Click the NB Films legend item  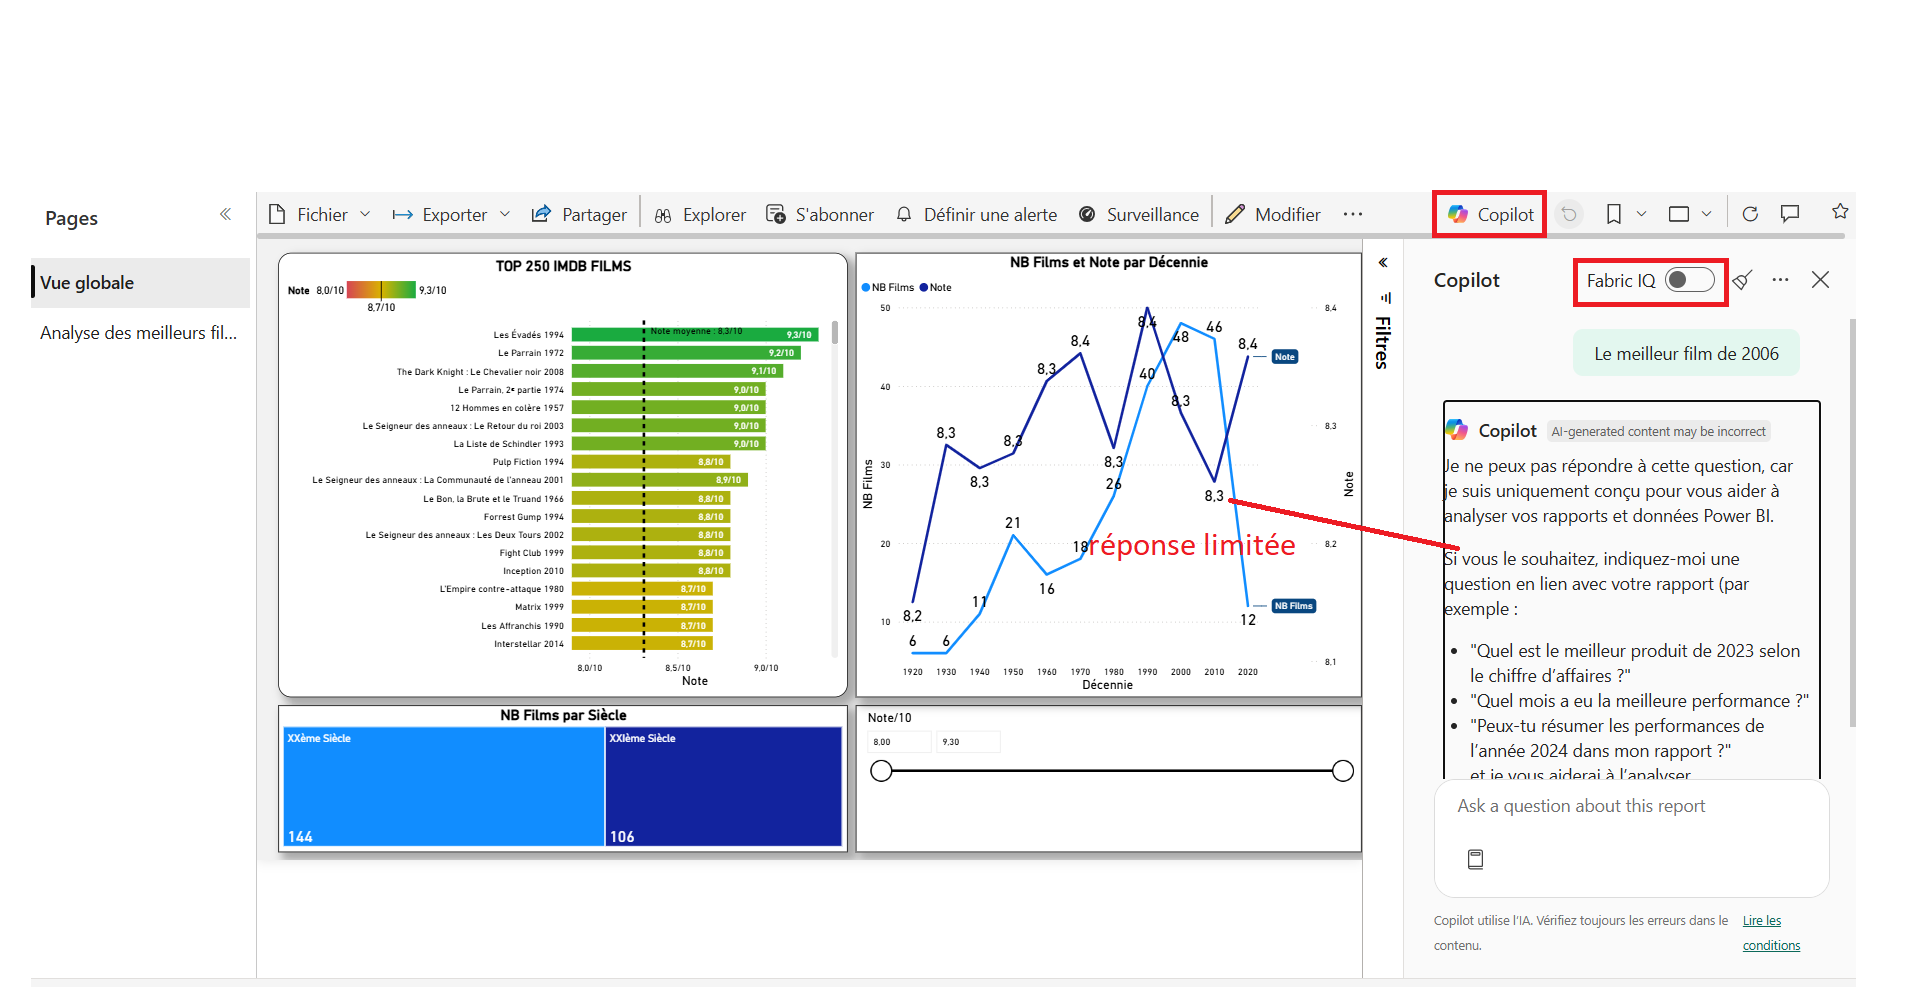tap(888, 287)
